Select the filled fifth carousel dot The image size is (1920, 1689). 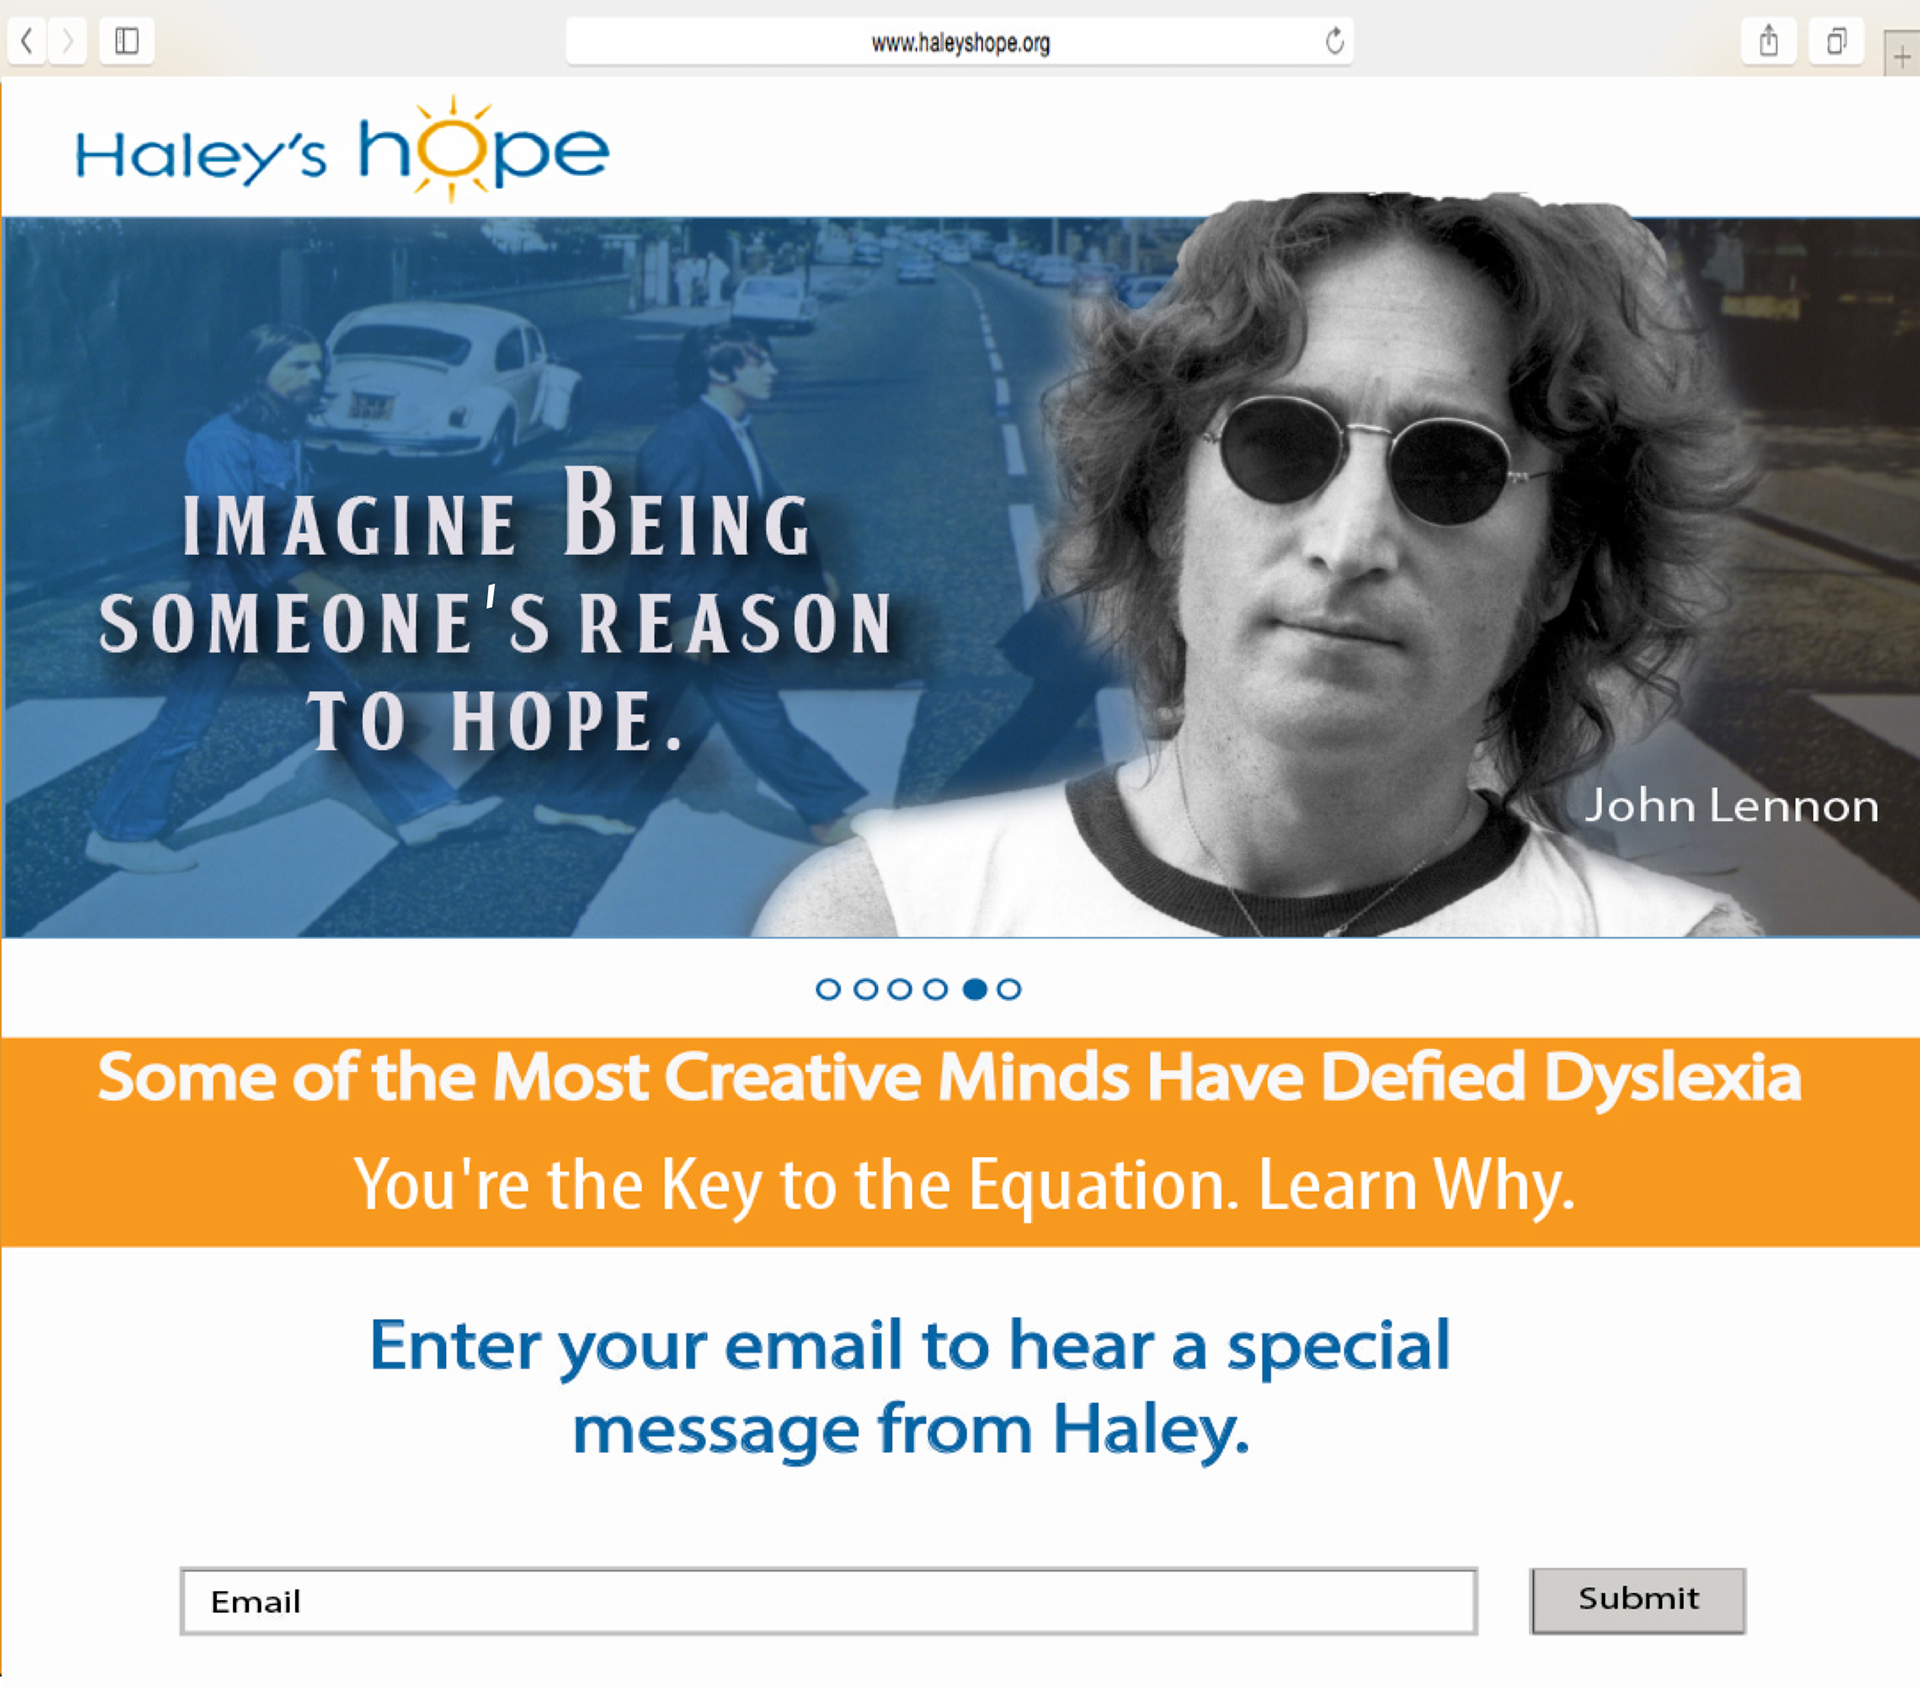point(975,989)
